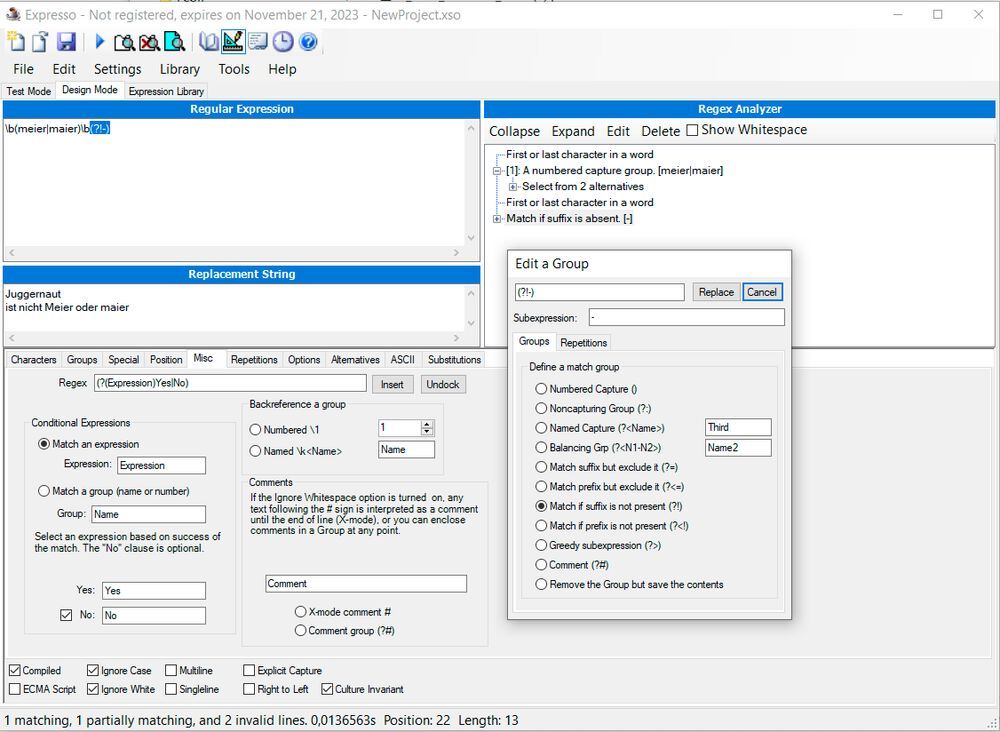Open Expresso help with question mark icon

pyautogui.click(x=306, y=42)
